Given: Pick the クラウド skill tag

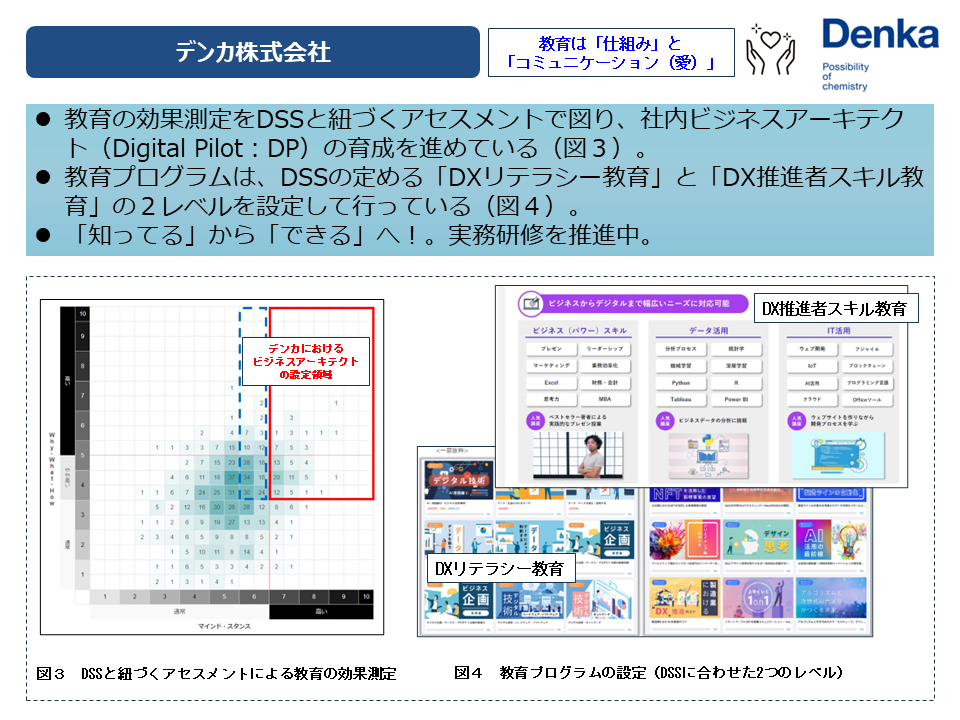Looking at the screenshot, I should (x=812, y=399).
